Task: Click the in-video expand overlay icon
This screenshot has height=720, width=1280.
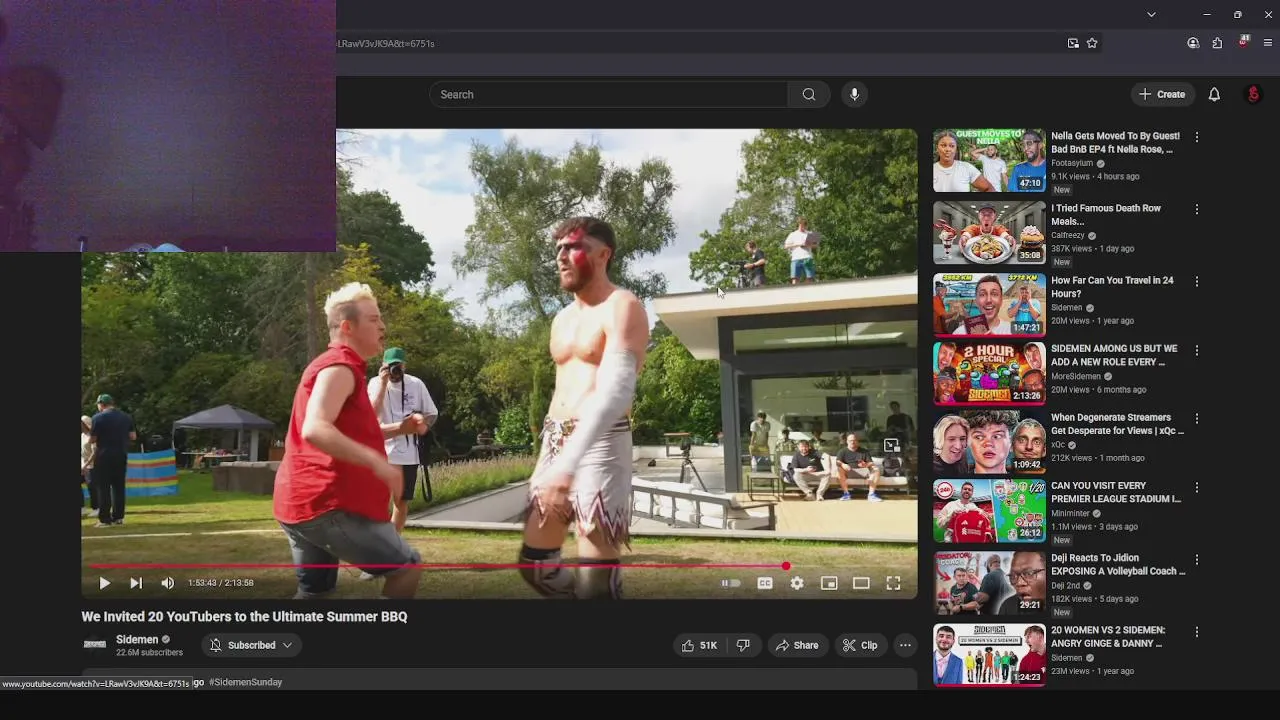Action: pyautogui.click(x=891, y=446)
